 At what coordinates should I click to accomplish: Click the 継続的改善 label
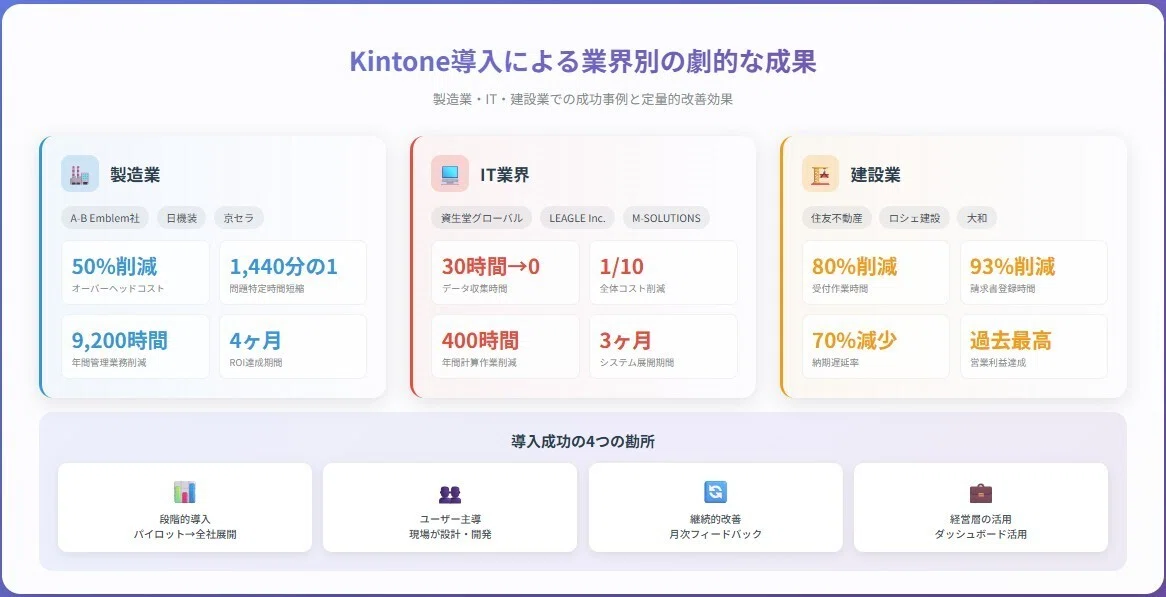715,519
